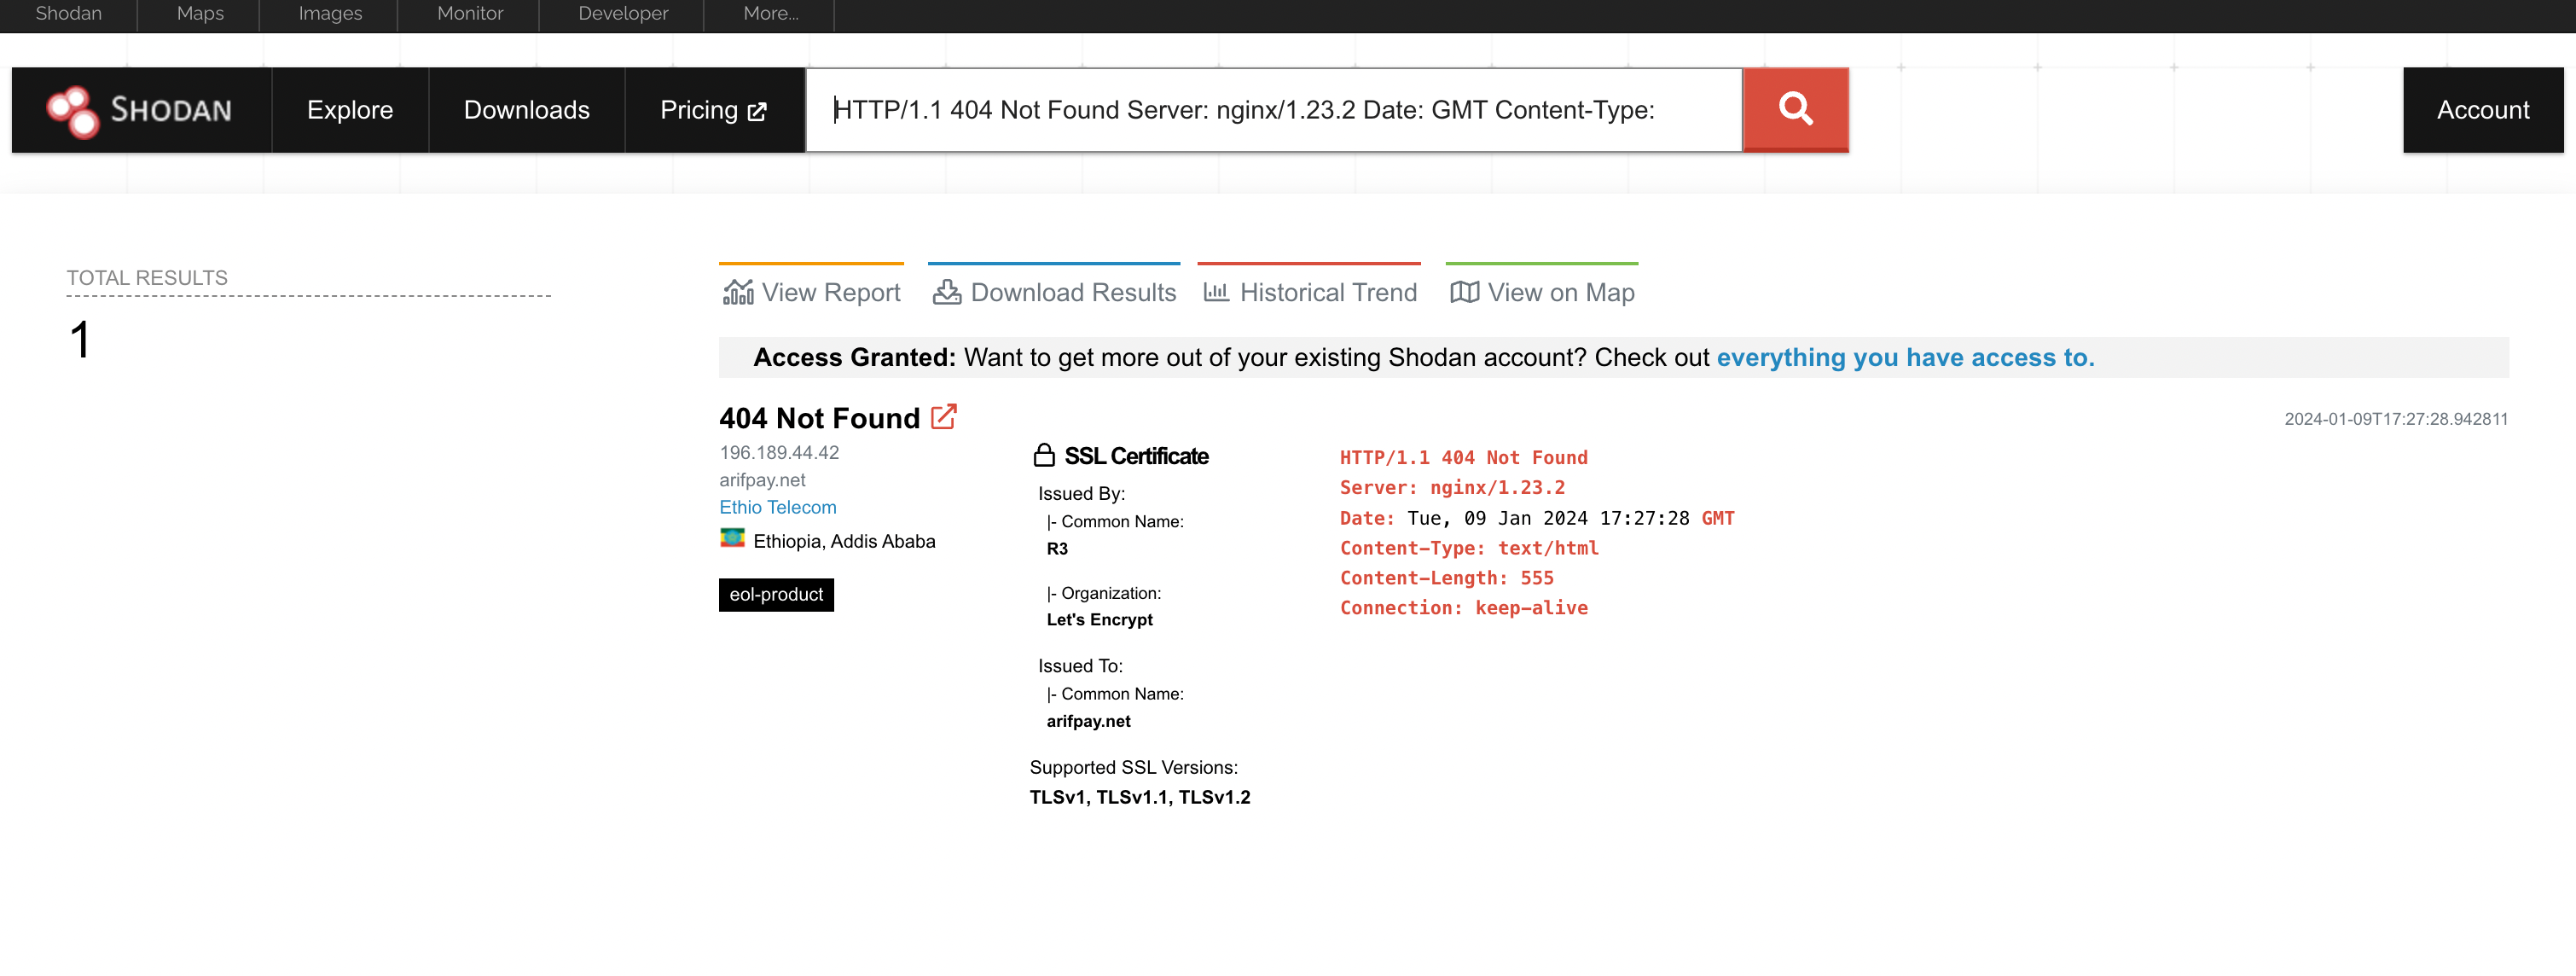The height and width of the screenshot is (976, 2576).
Task: Open Developer in the top bar
Action: [623, 14]
